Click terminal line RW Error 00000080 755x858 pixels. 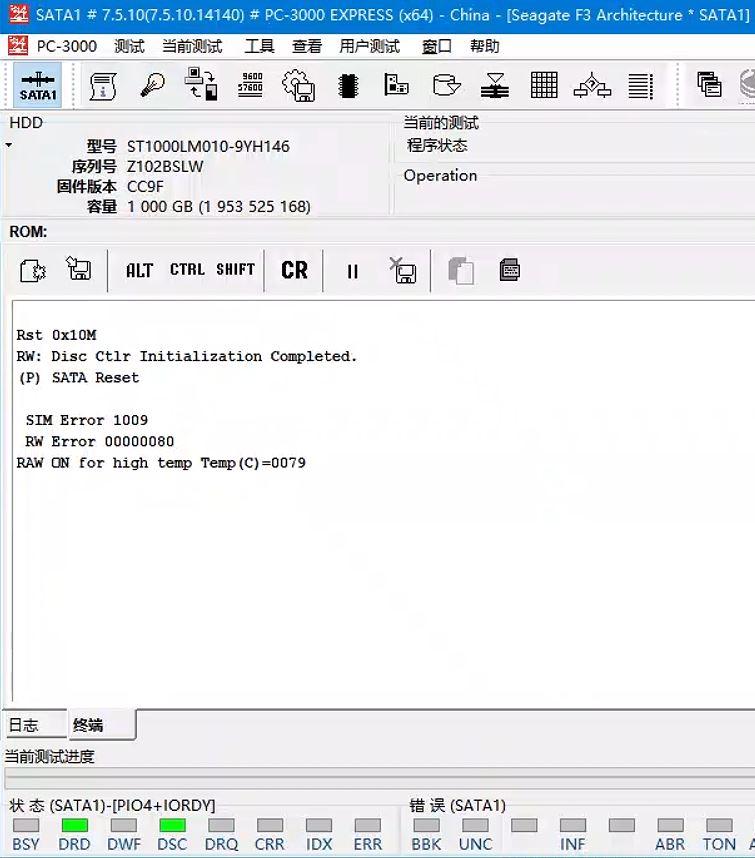click(100, 441)
